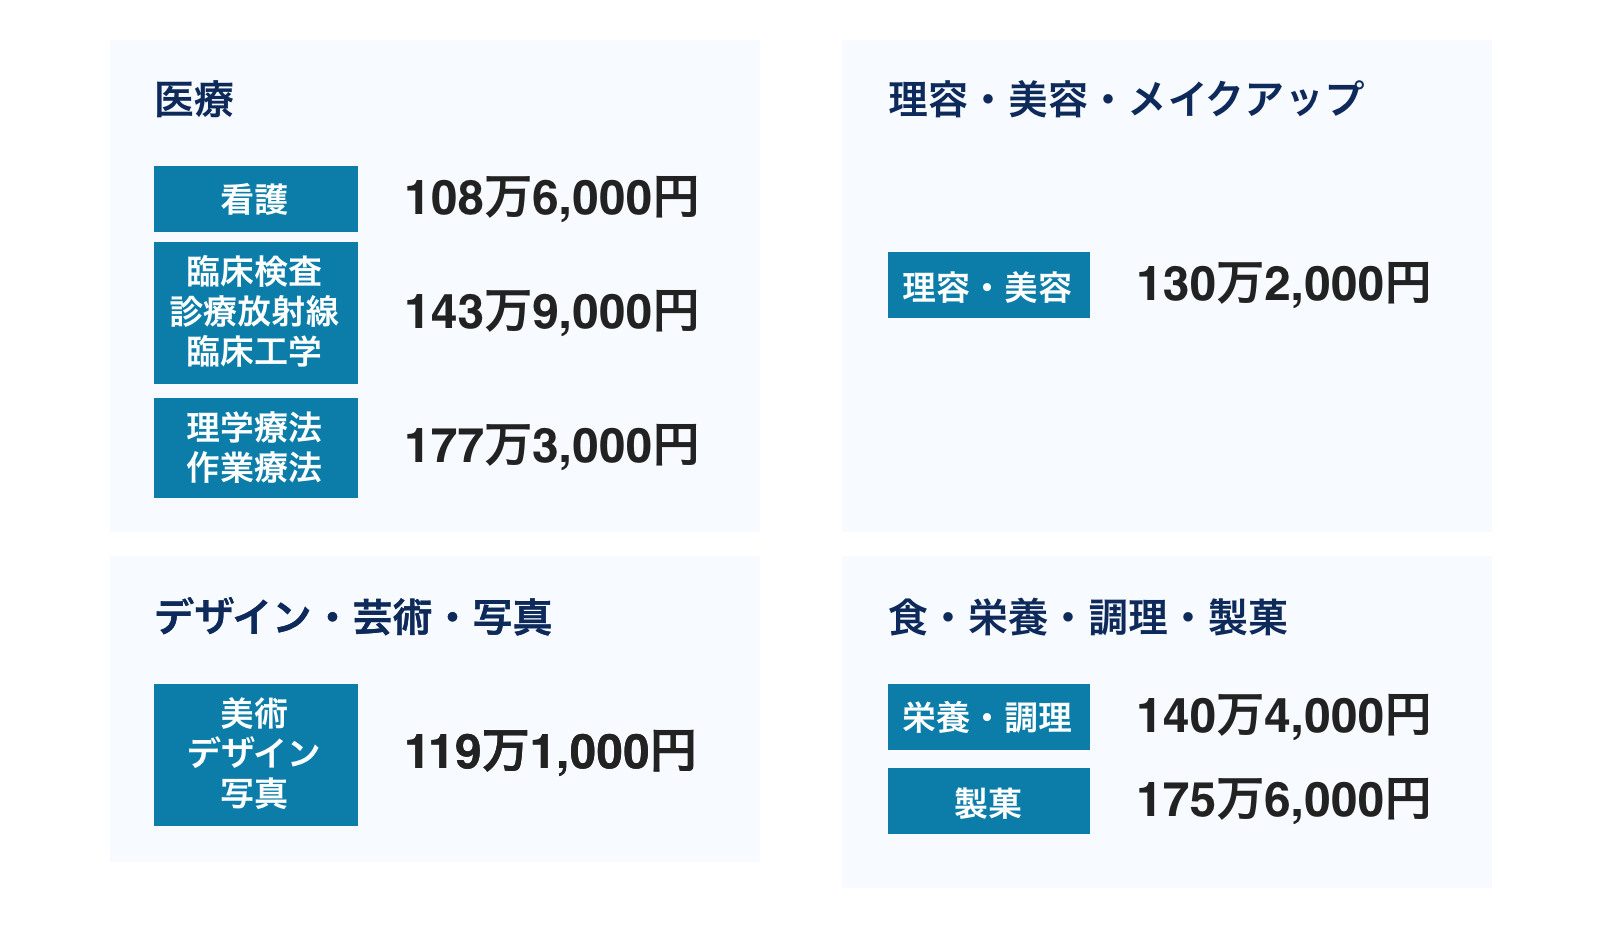Click the デザイン・芸術・写真 heading
Viewport: 1600px width, 926px height.
[353, 617]
